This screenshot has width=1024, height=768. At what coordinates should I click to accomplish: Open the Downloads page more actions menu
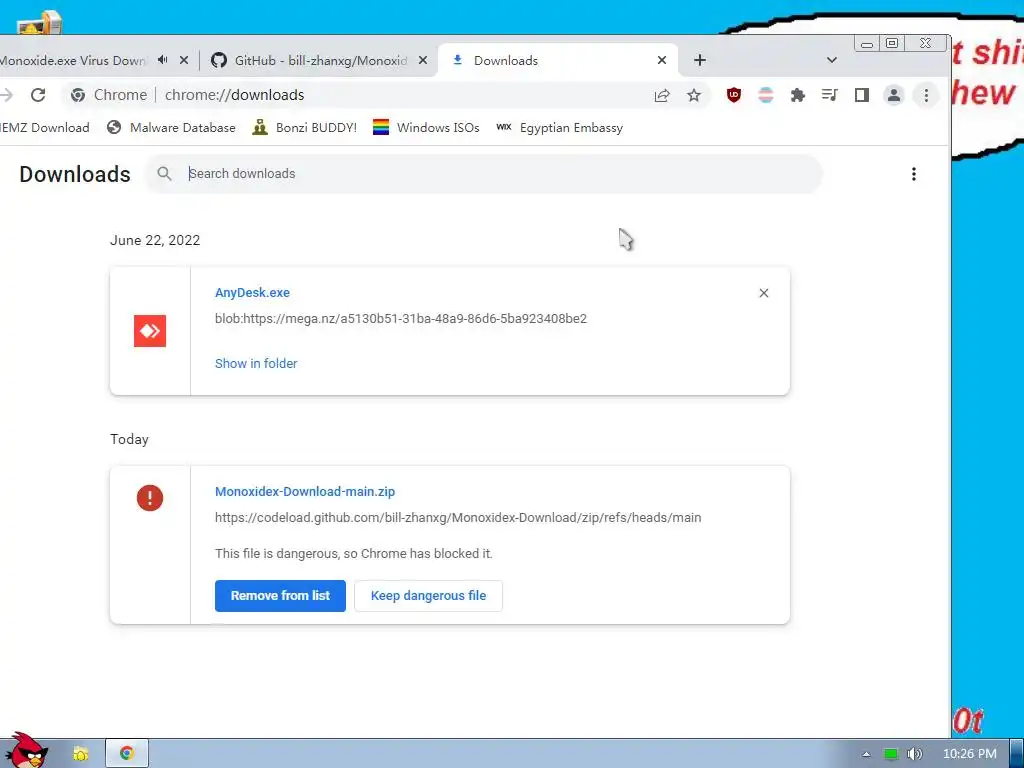click(914, 174)
